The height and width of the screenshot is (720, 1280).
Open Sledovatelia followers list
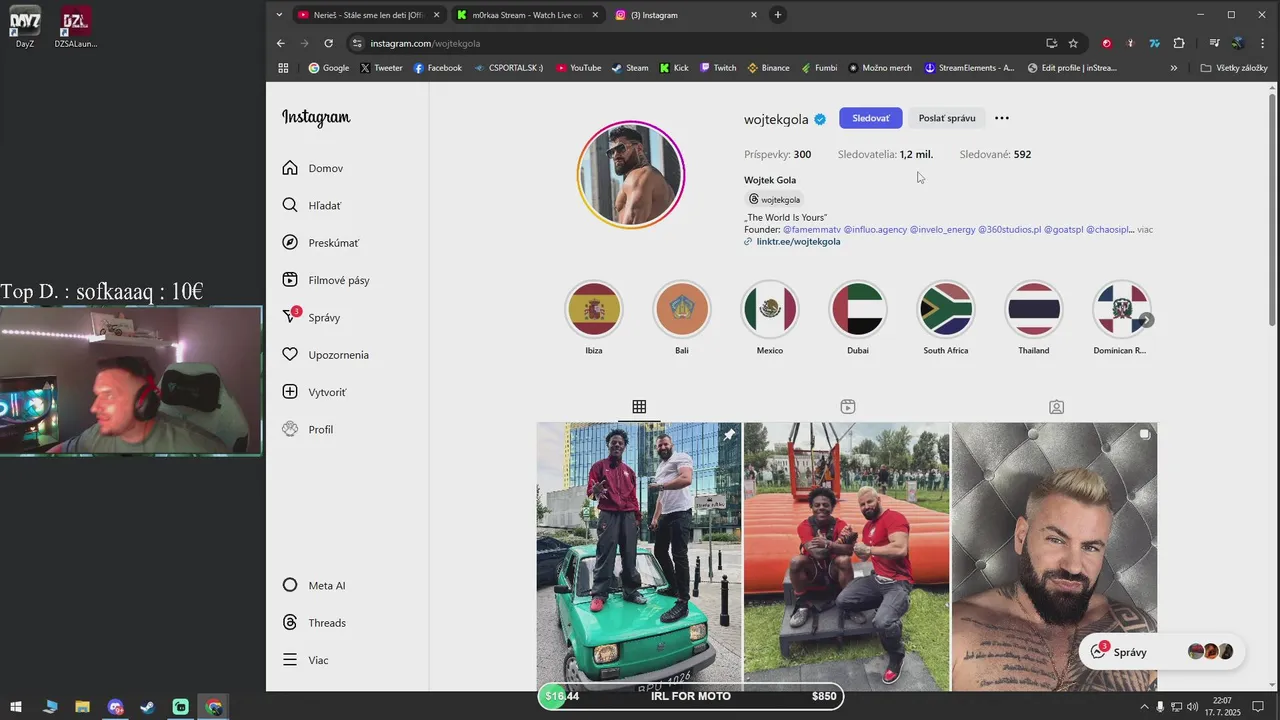click(885, 154)
